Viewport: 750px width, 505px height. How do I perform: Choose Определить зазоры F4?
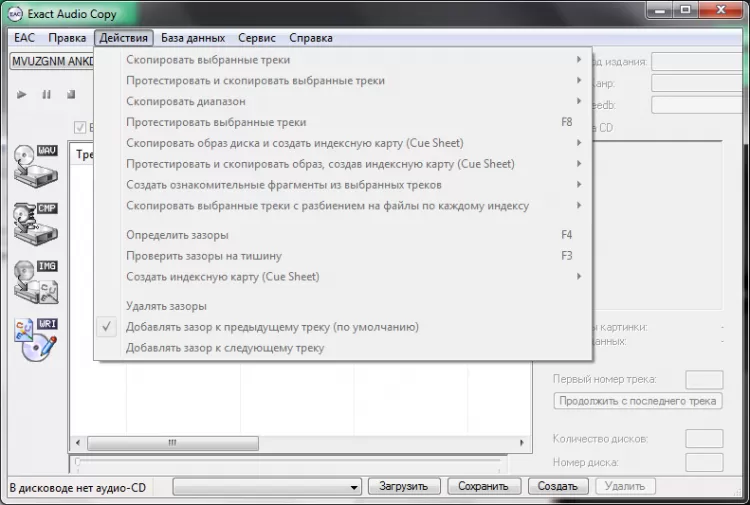point(343,235)
